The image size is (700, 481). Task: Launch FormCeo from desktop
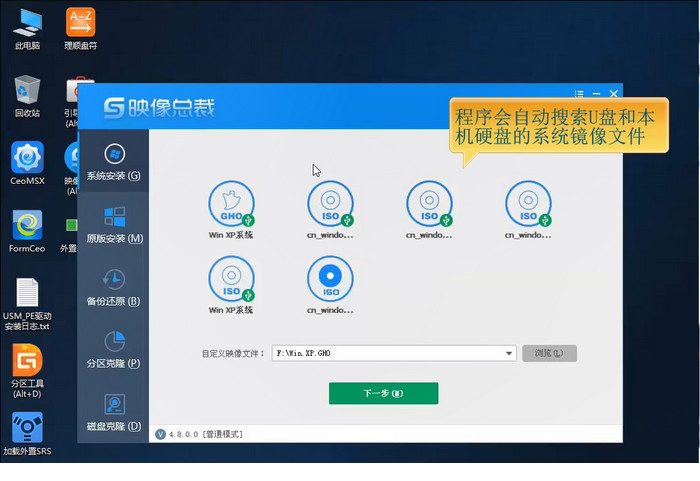[27, 231]
